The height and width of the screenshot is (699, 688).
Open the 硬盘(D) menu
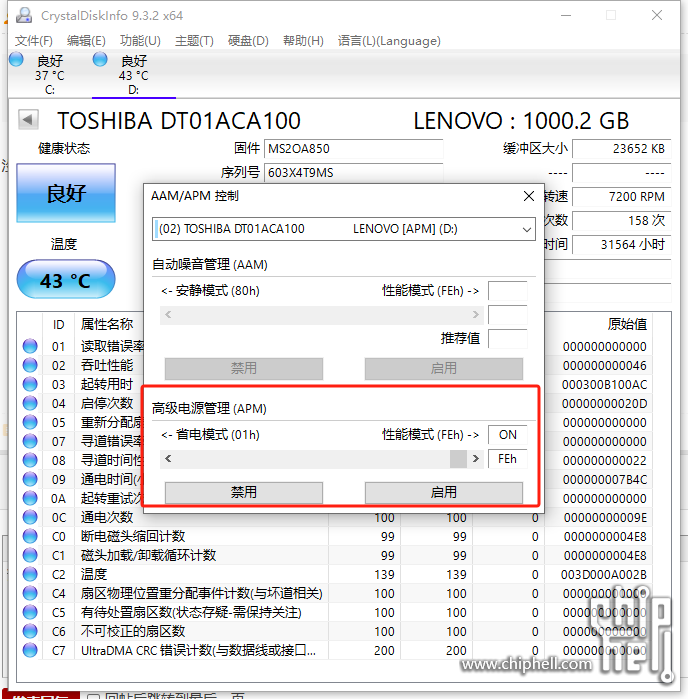248,41
